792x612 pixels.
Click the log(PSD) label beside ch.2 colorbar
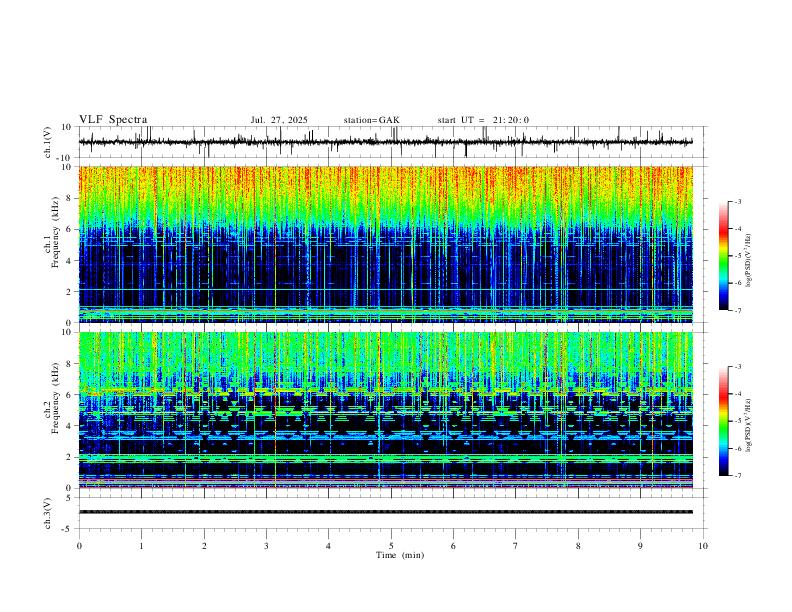(748, 425)
